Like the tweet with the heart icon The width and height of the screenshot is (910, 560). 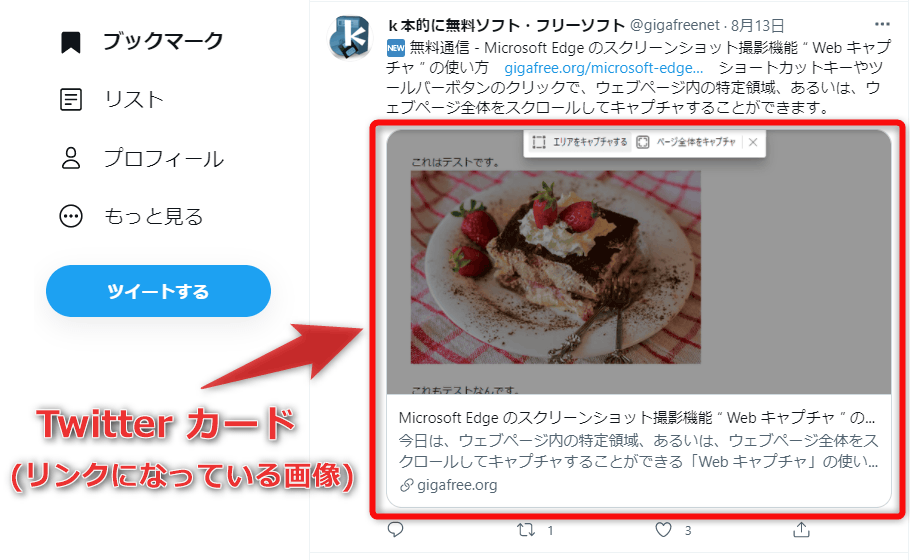tap(663, 529)
